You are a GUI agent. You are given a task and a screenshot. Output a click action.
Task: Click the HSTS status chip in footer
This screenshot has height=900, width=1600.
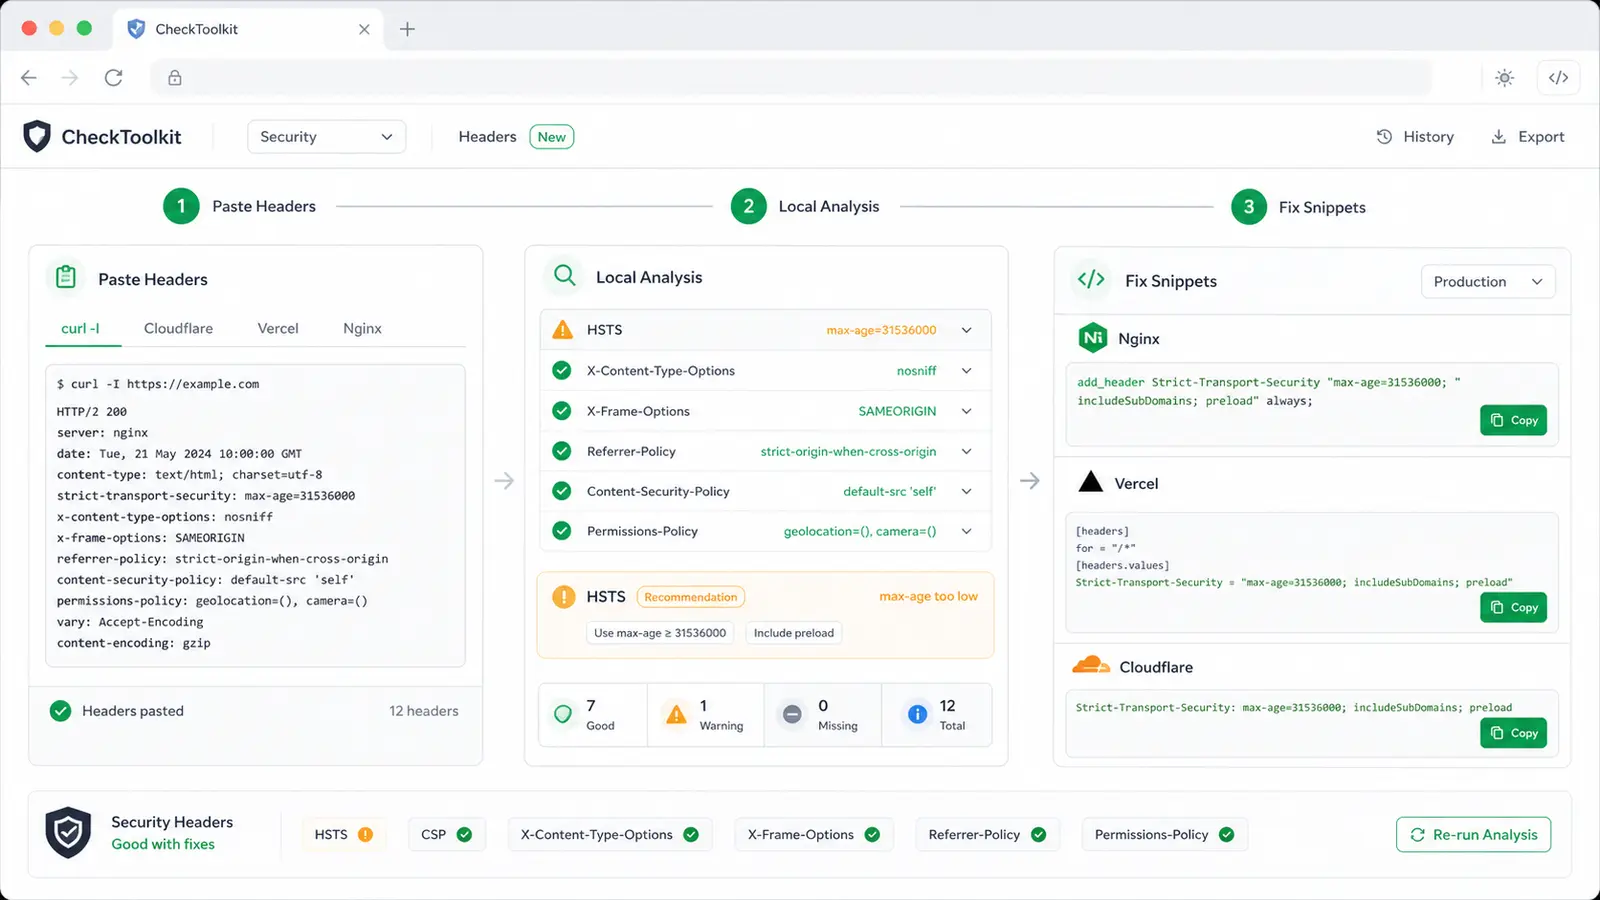click(x=343, y=834)
